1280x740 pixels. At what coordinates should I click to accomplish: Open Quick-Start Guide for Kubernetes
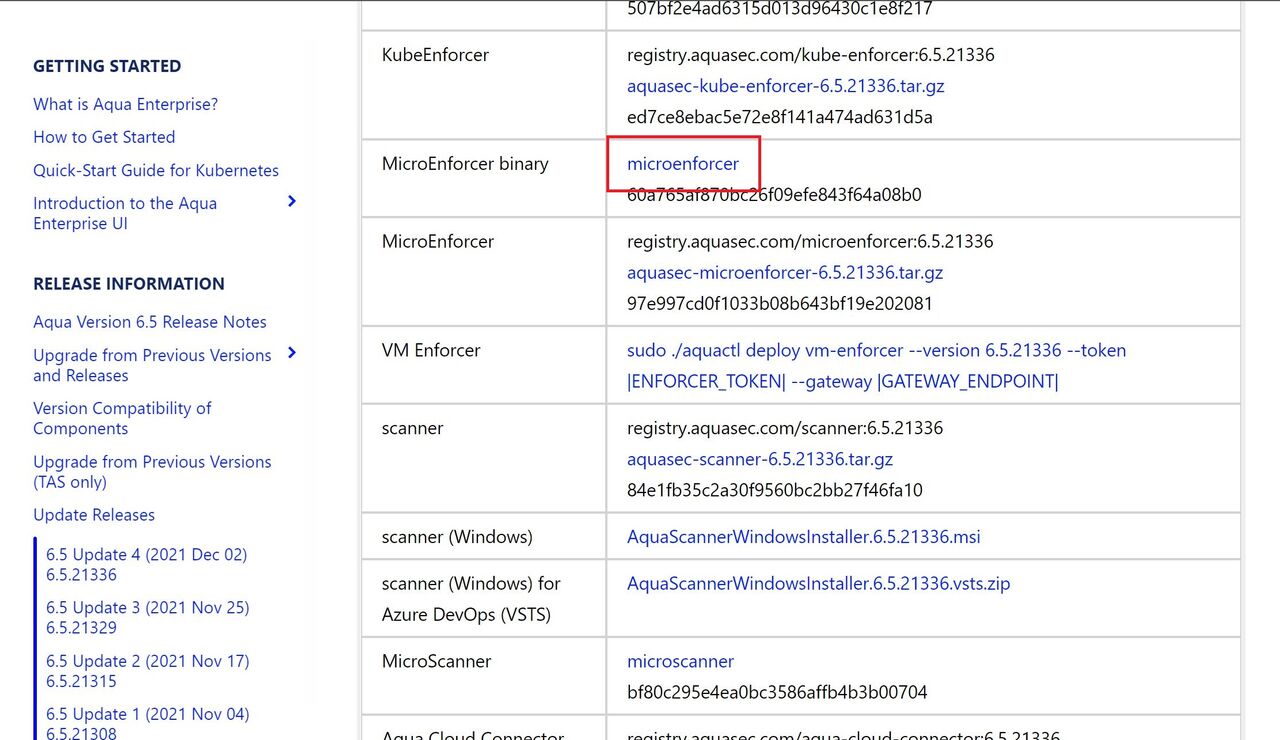click(x=156, y=170)
